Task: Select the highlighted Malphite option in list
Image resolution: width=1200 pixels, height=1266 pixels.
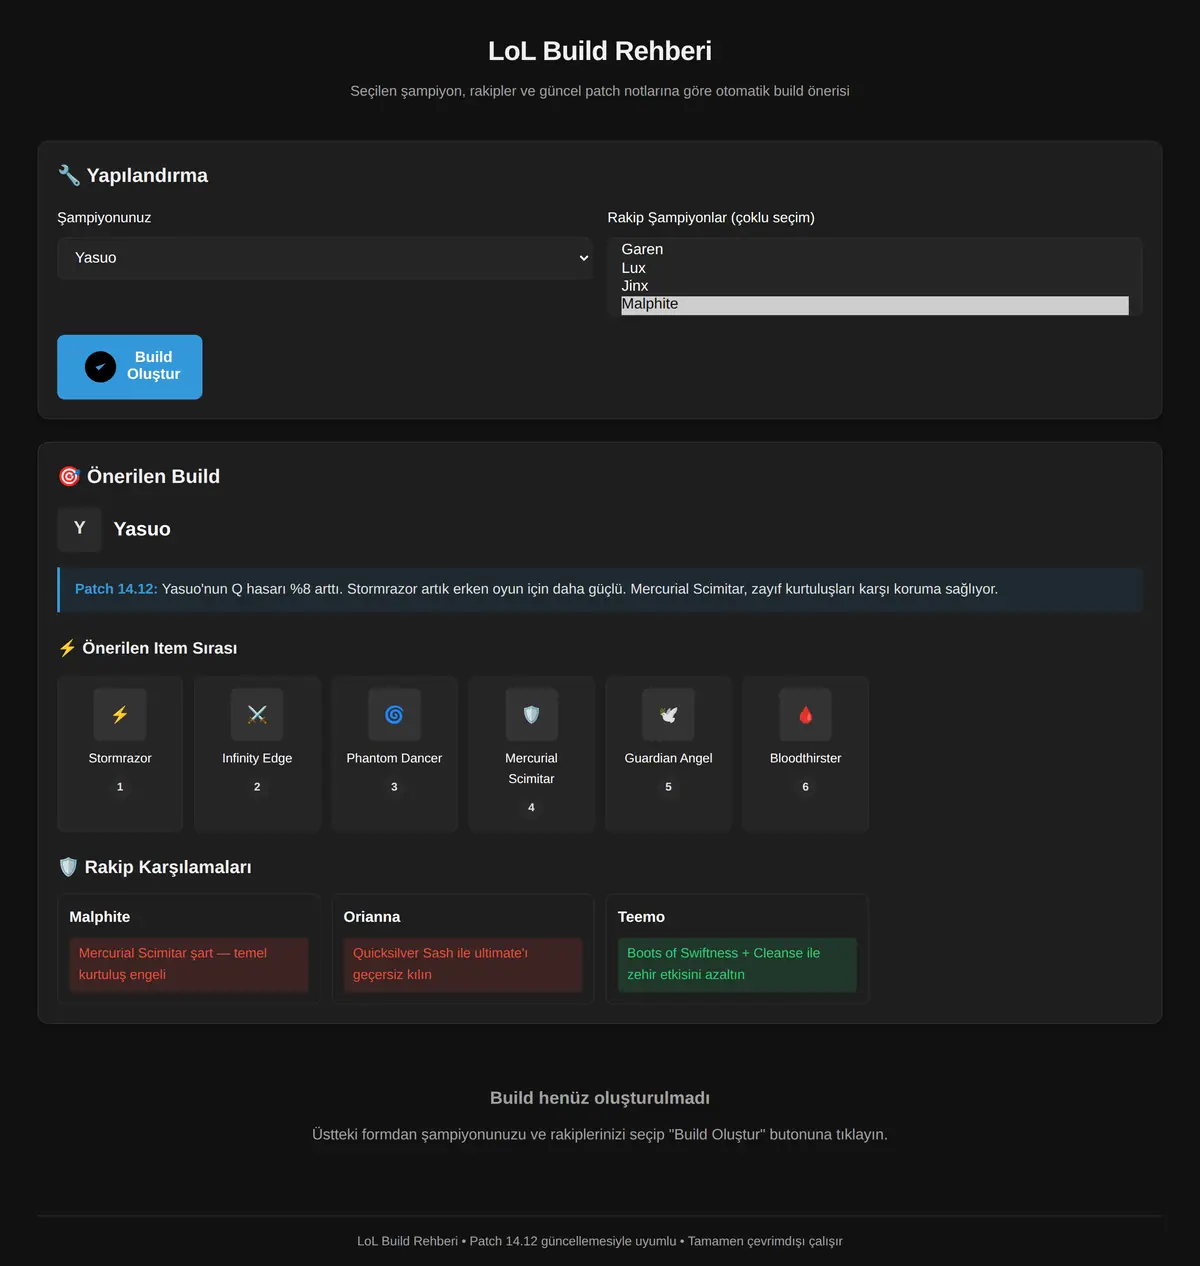Action: point(875,305)
